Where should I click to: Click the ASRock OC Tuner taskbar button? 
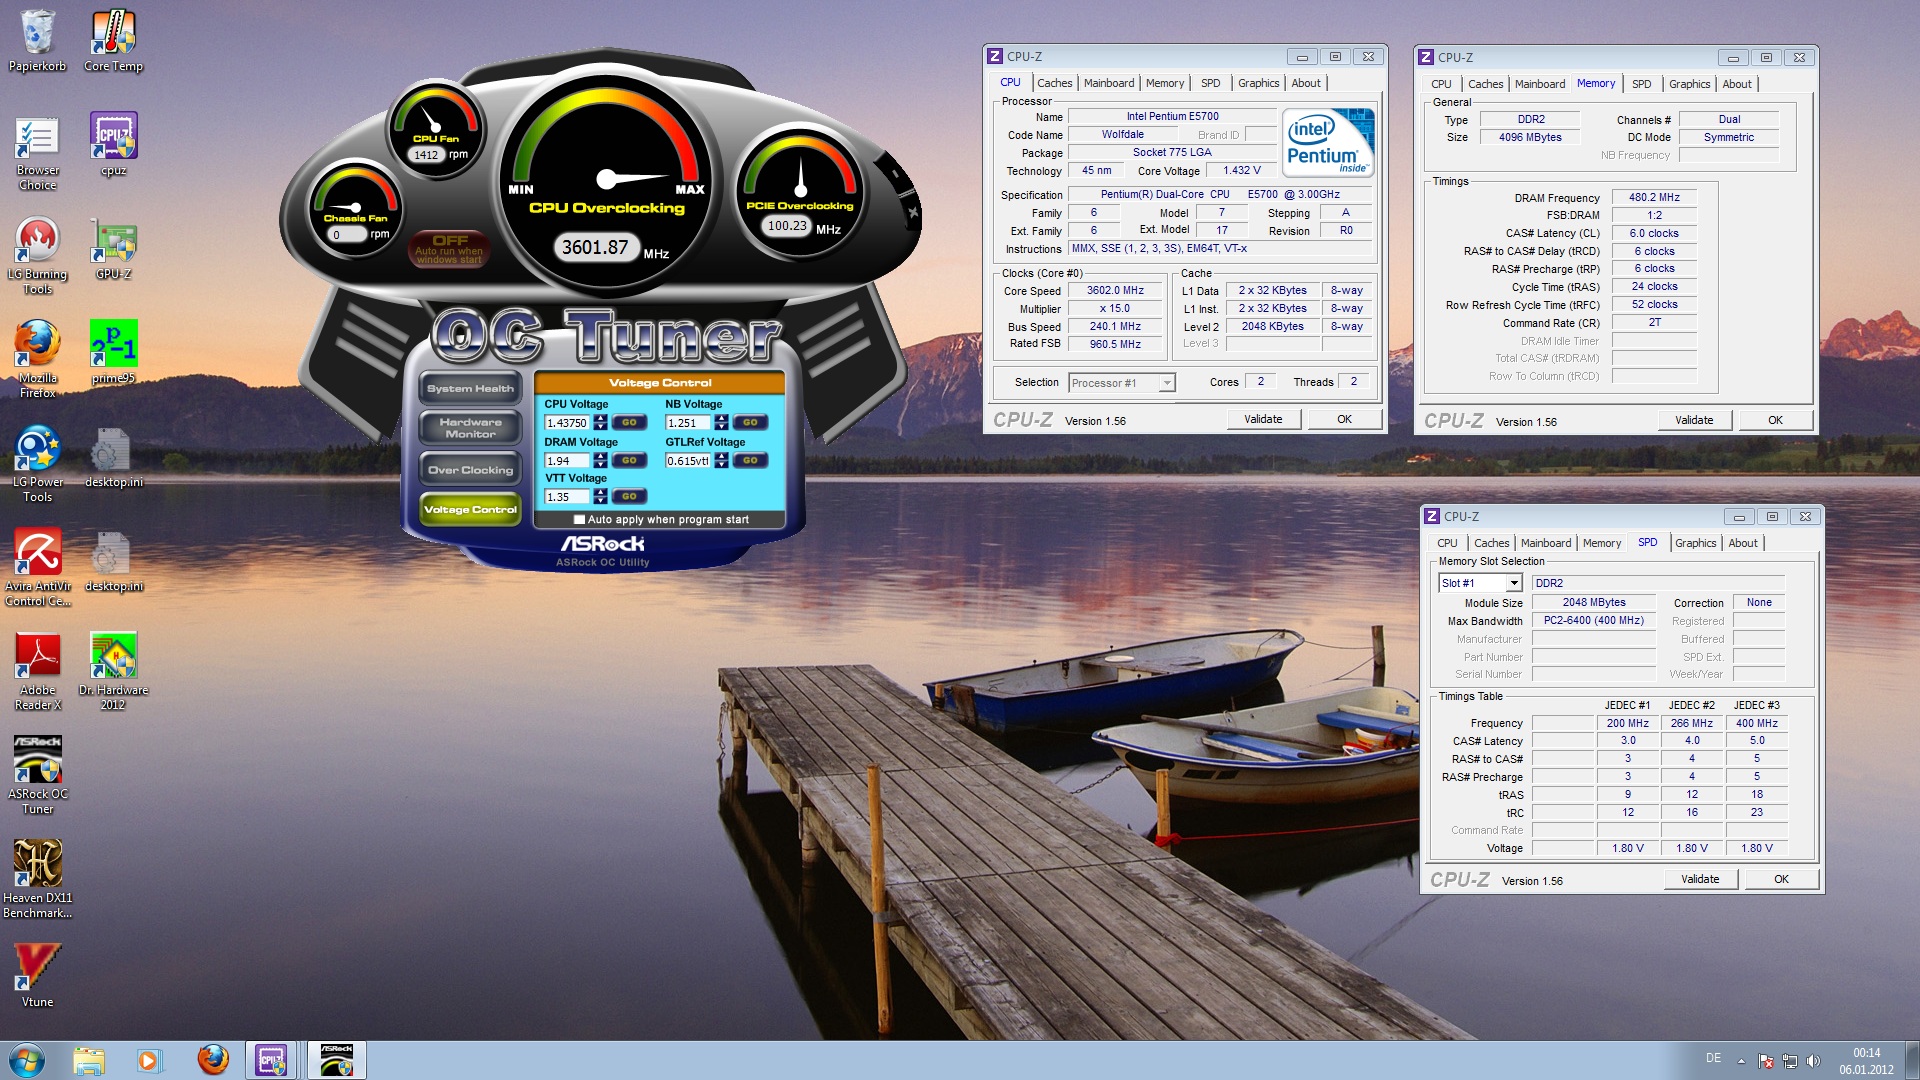pos(336,1060)
